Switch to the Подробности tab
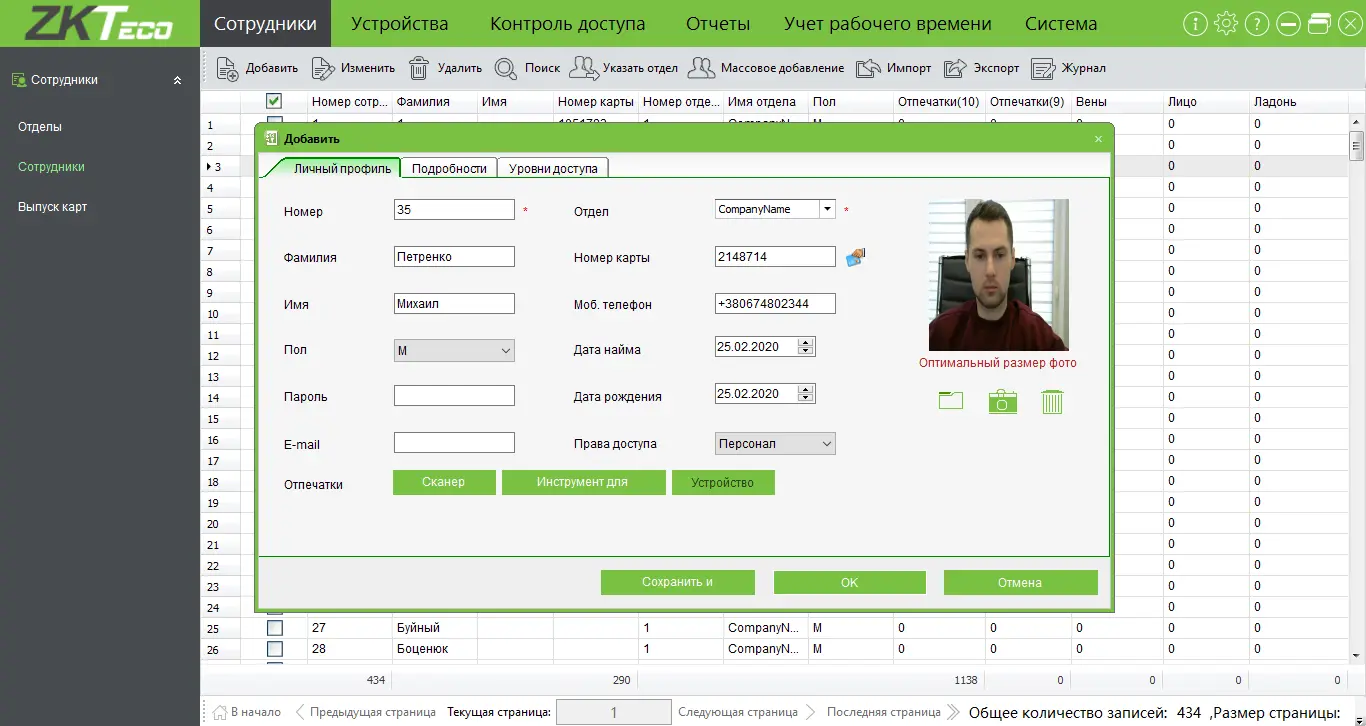Image resolution: width=1366 pixels, height=726 pixels. (449, 168)
